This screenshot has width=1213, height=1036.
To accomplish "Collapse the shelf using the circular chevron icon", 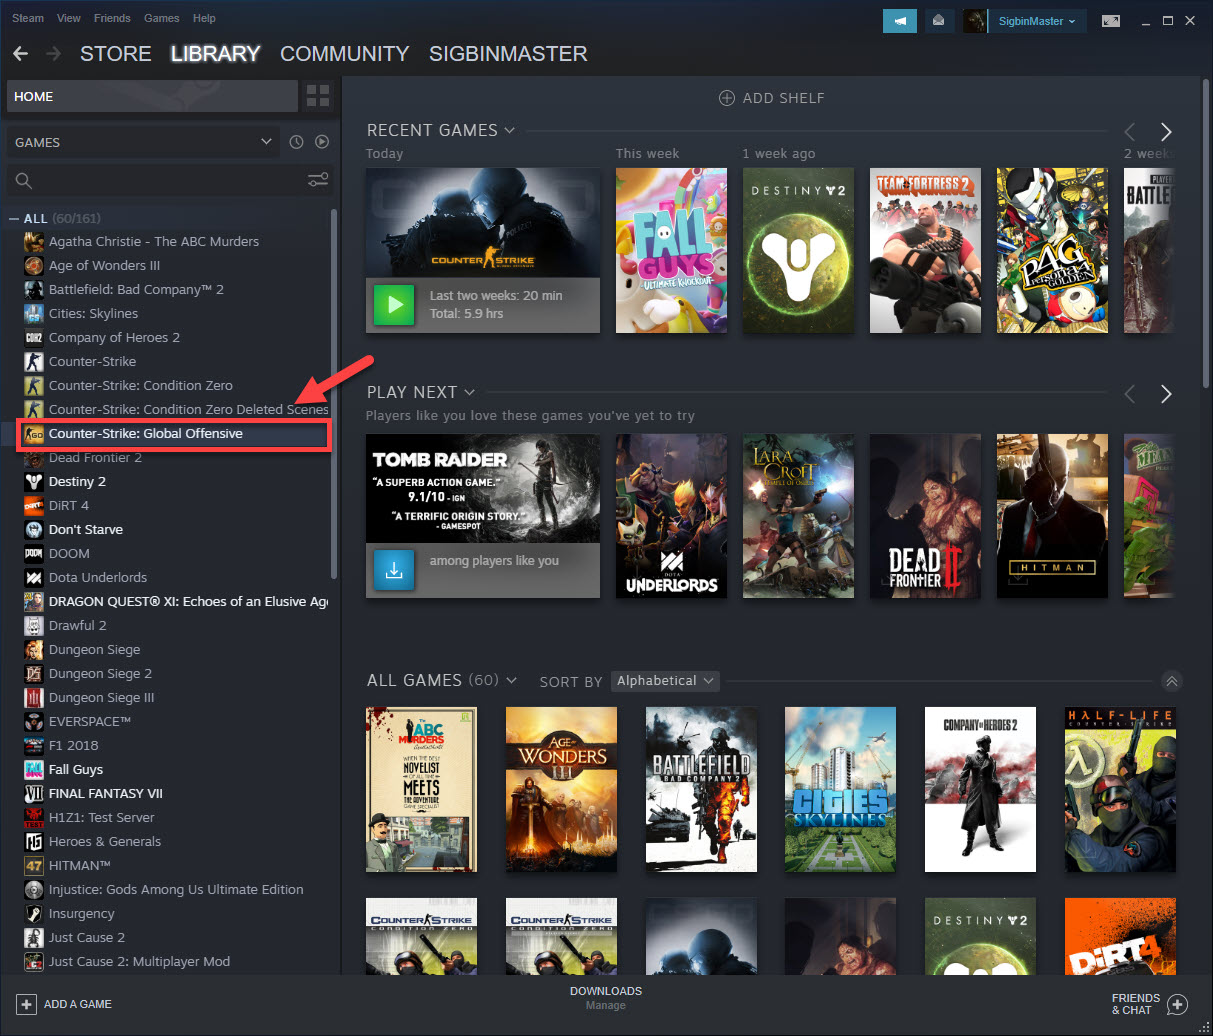I will pyautogui.click(x=1171, y=681).
